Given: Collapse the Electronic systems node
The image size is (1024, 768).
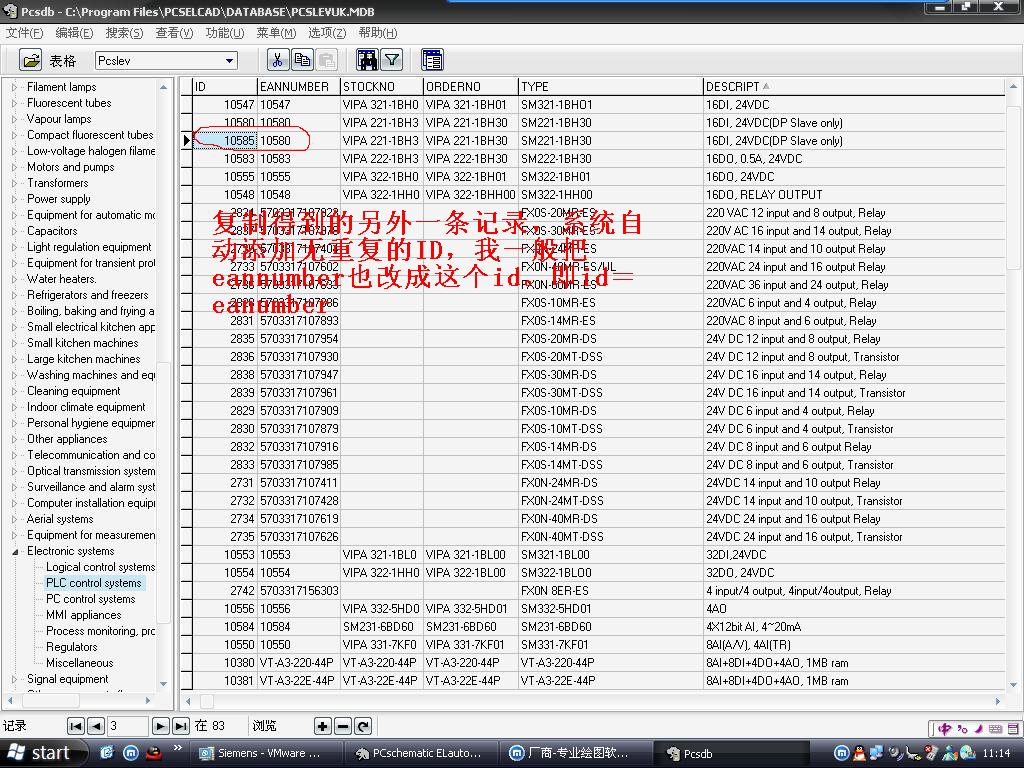Looking at the screenshot, I should [x=14, y=551].
